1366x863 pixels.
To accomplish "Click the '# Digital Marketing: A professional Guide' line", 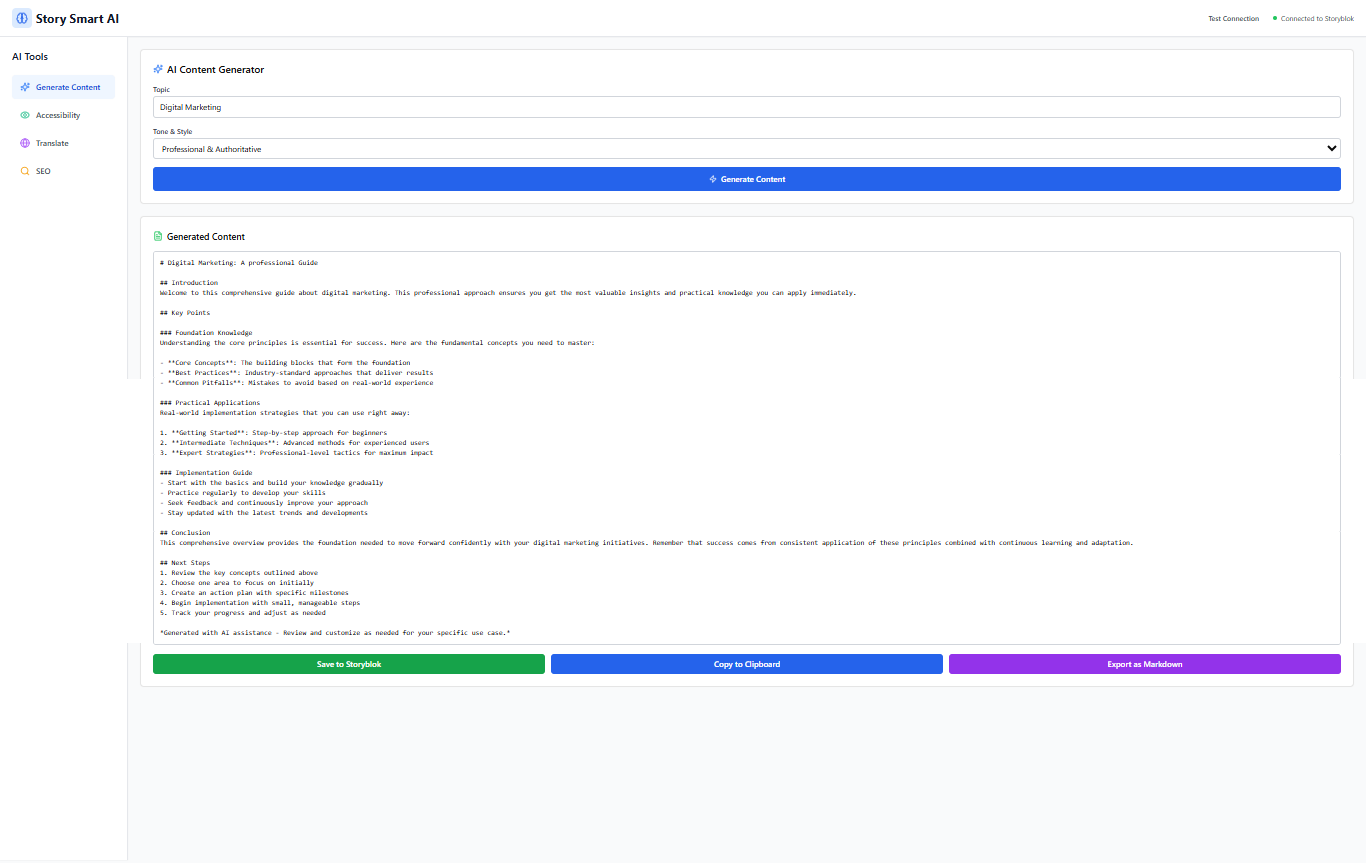I will (239, 263).
